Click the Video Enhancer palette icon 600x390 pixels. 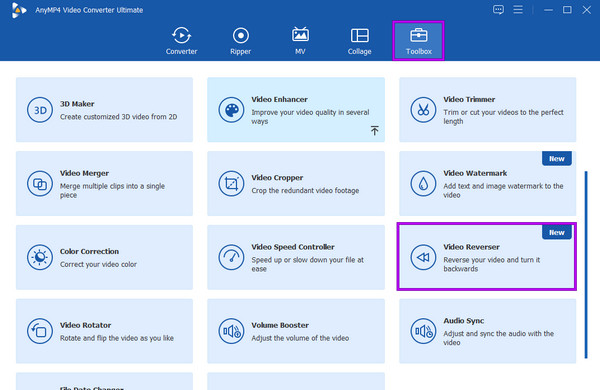click(231, 110)
